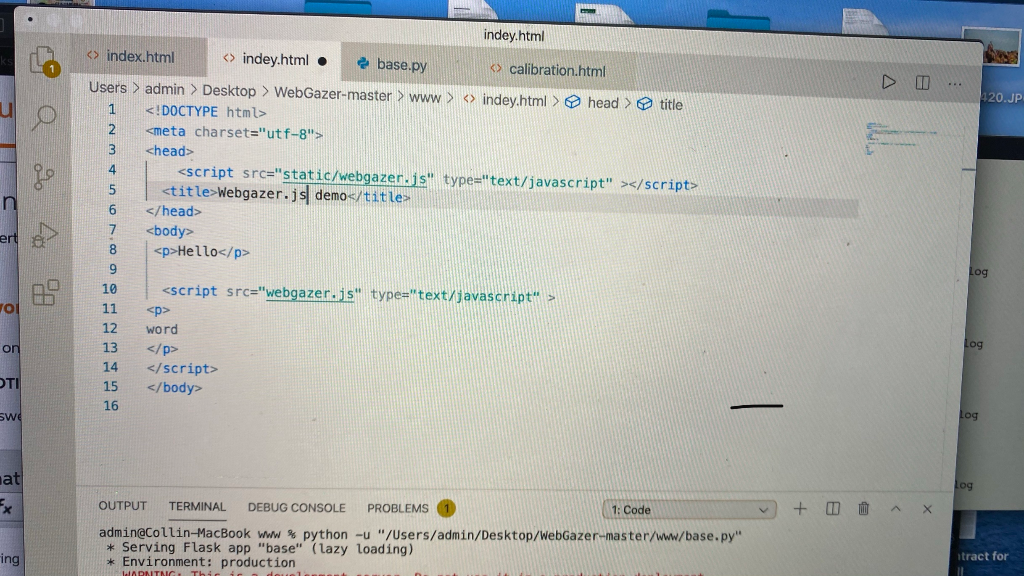Screen dimensions: 1024x576
Task: Open the DEBUG CONSOLE panel
Action: pos(296,507)
